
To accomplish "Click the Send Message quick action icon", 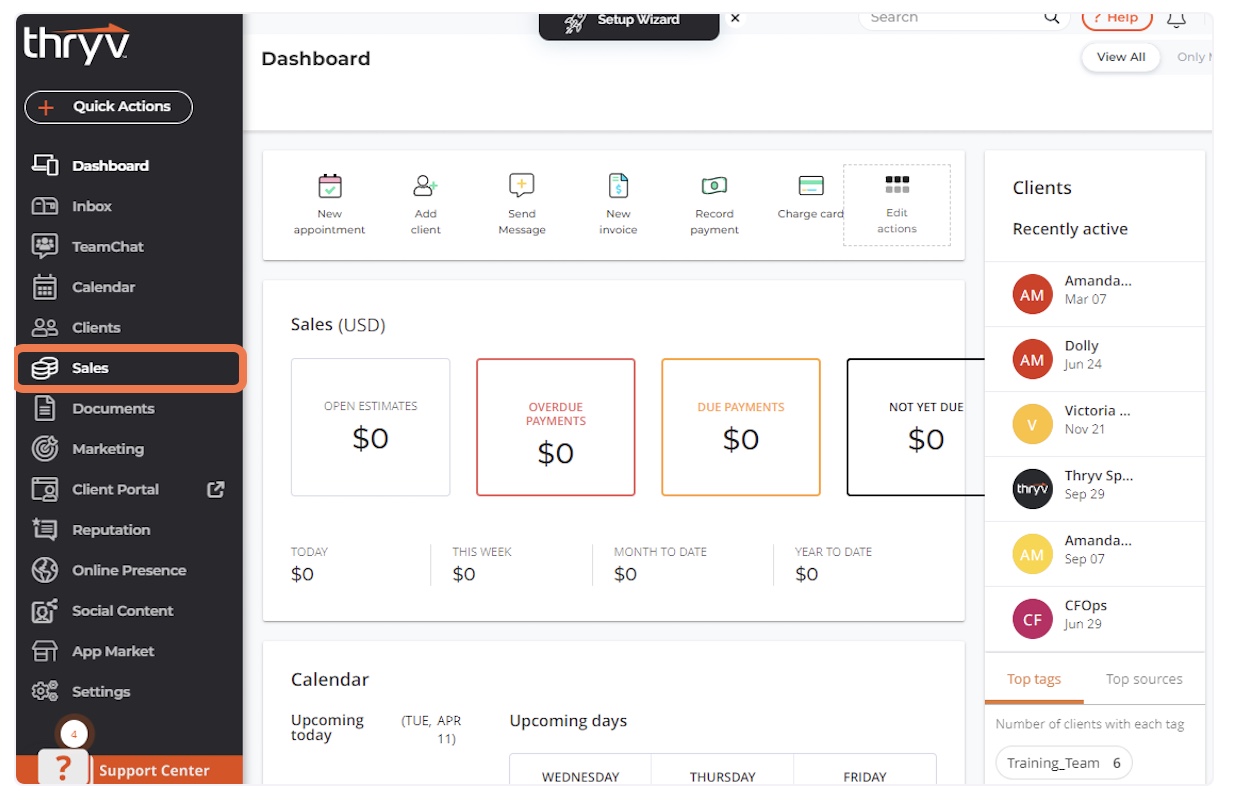I will click(x=522, y=185).
